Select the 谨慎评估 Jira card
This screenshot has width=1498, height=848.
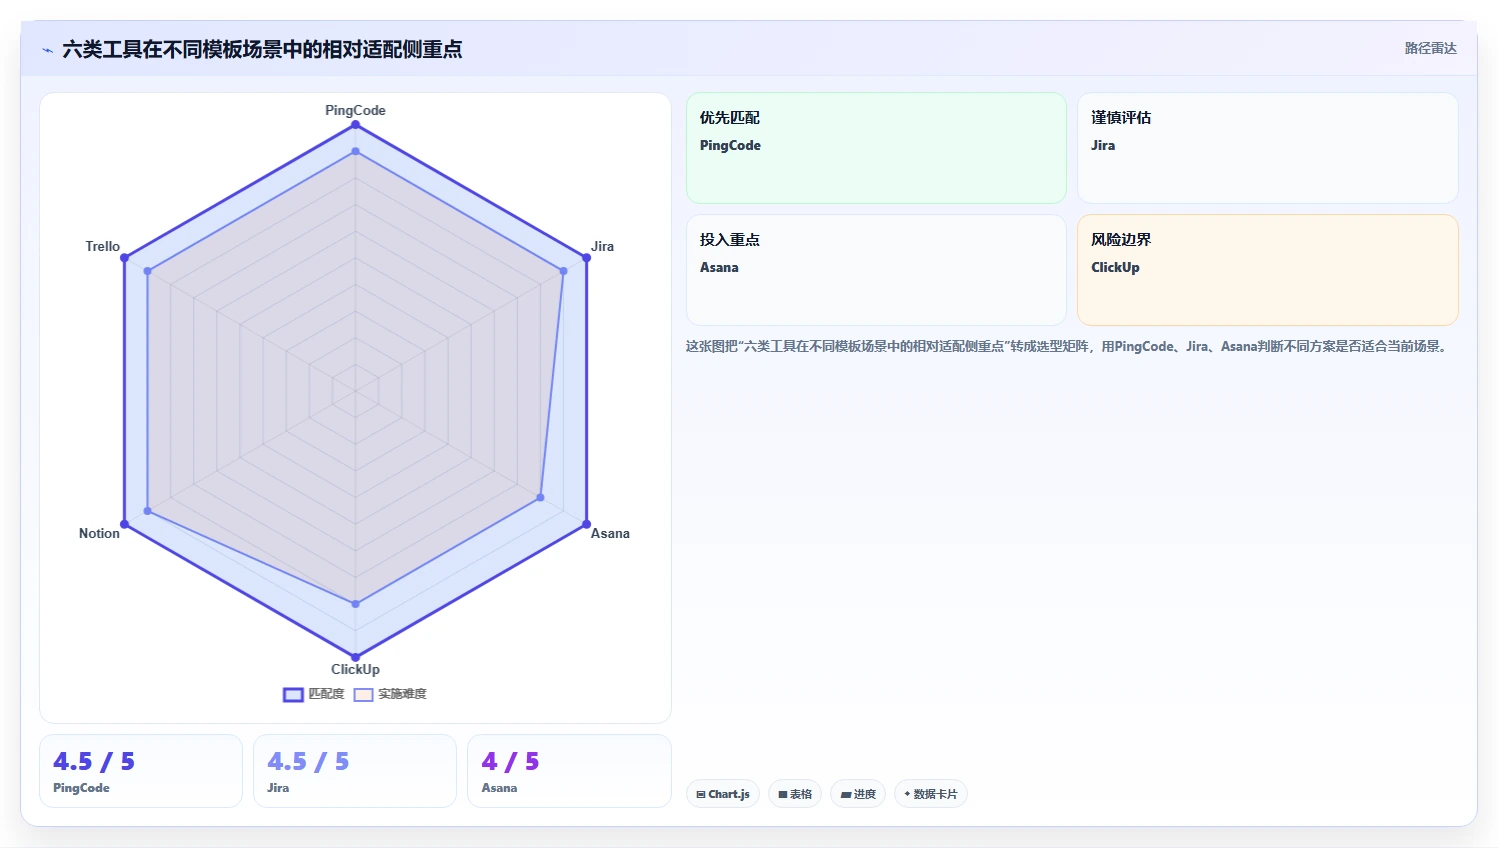coord(1268,148)
